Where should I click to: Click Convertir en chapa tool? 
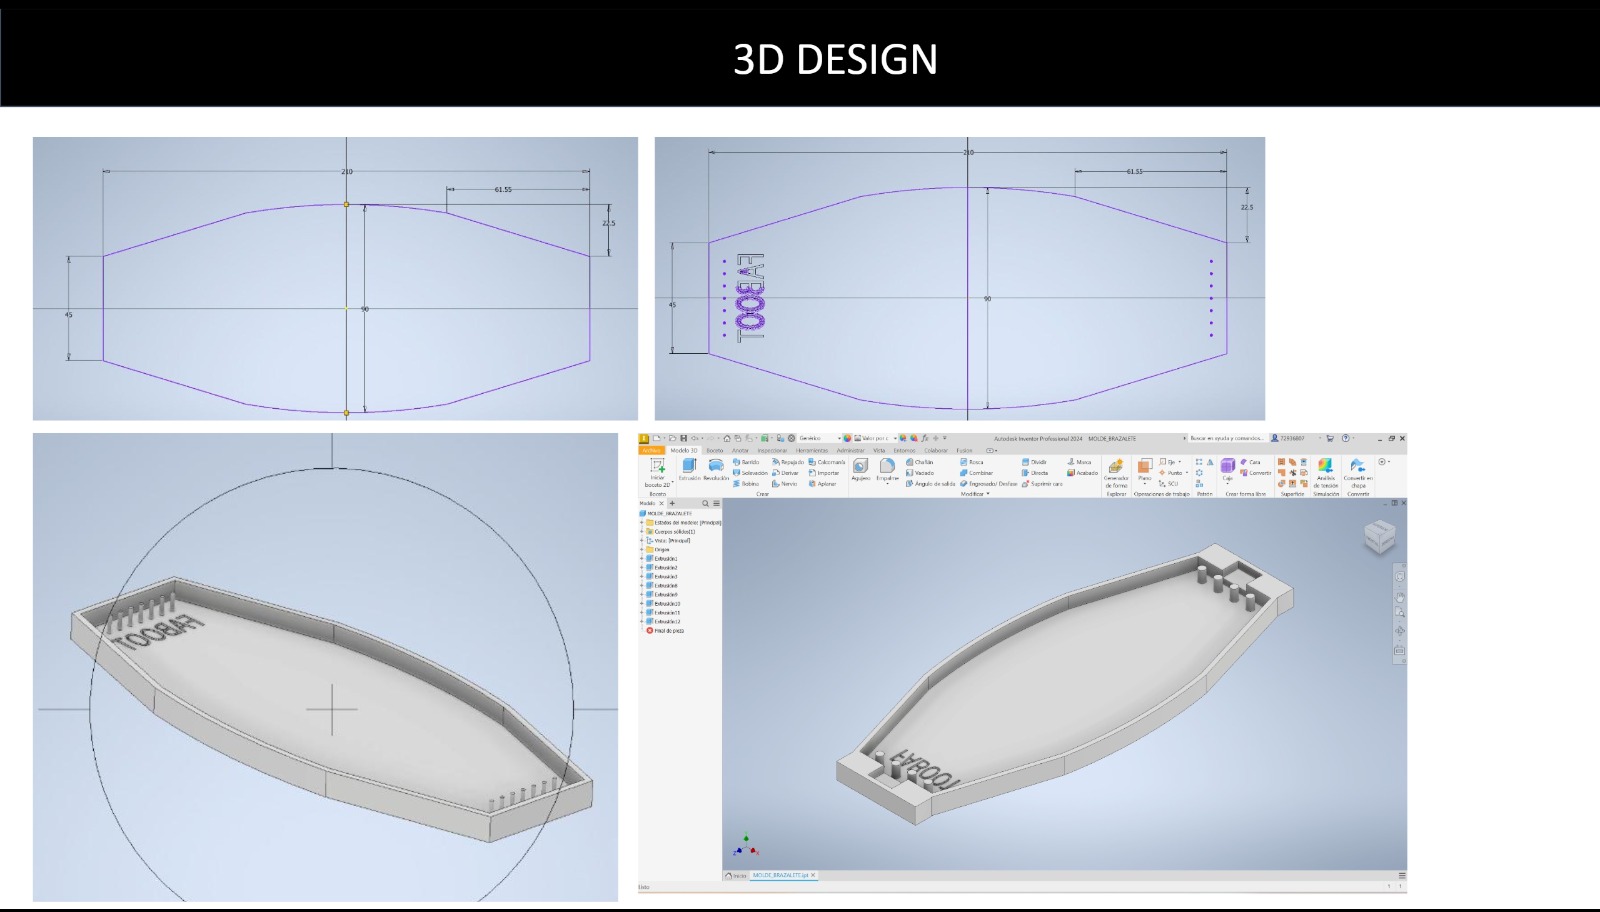pyautogui.click(x=1358, y=473)
